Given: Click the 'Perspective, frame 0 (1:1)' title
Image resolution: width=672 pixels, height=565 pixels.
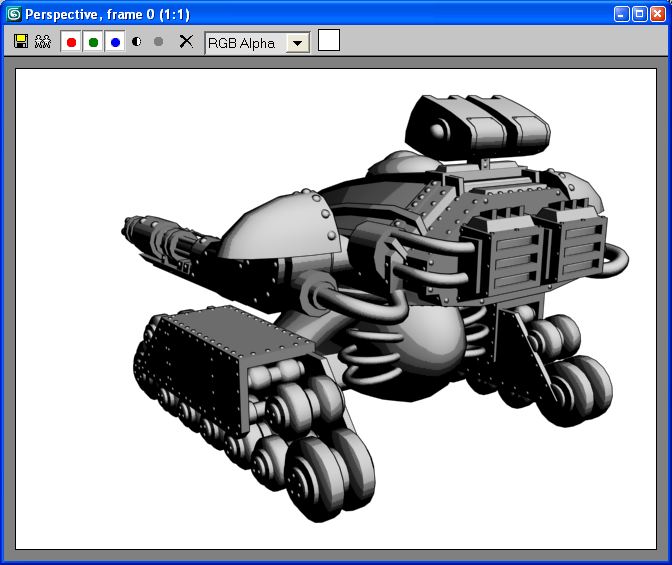Looking at the screenshot, I should pyautogui.click(x=107, y=15).
